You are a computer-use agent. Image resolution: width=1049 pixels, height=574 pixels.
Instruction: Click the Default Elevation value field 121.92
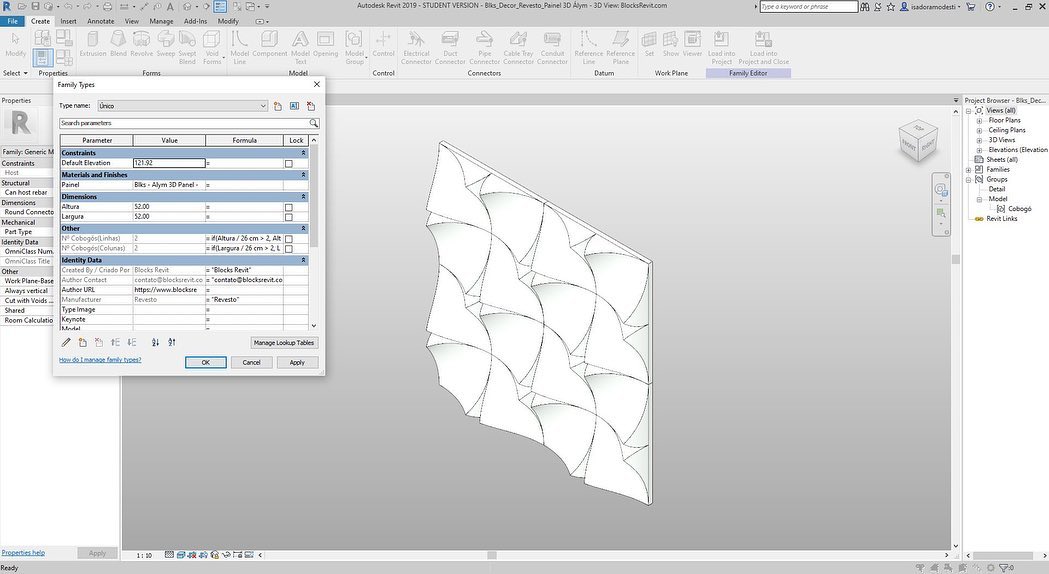[169, 163]
